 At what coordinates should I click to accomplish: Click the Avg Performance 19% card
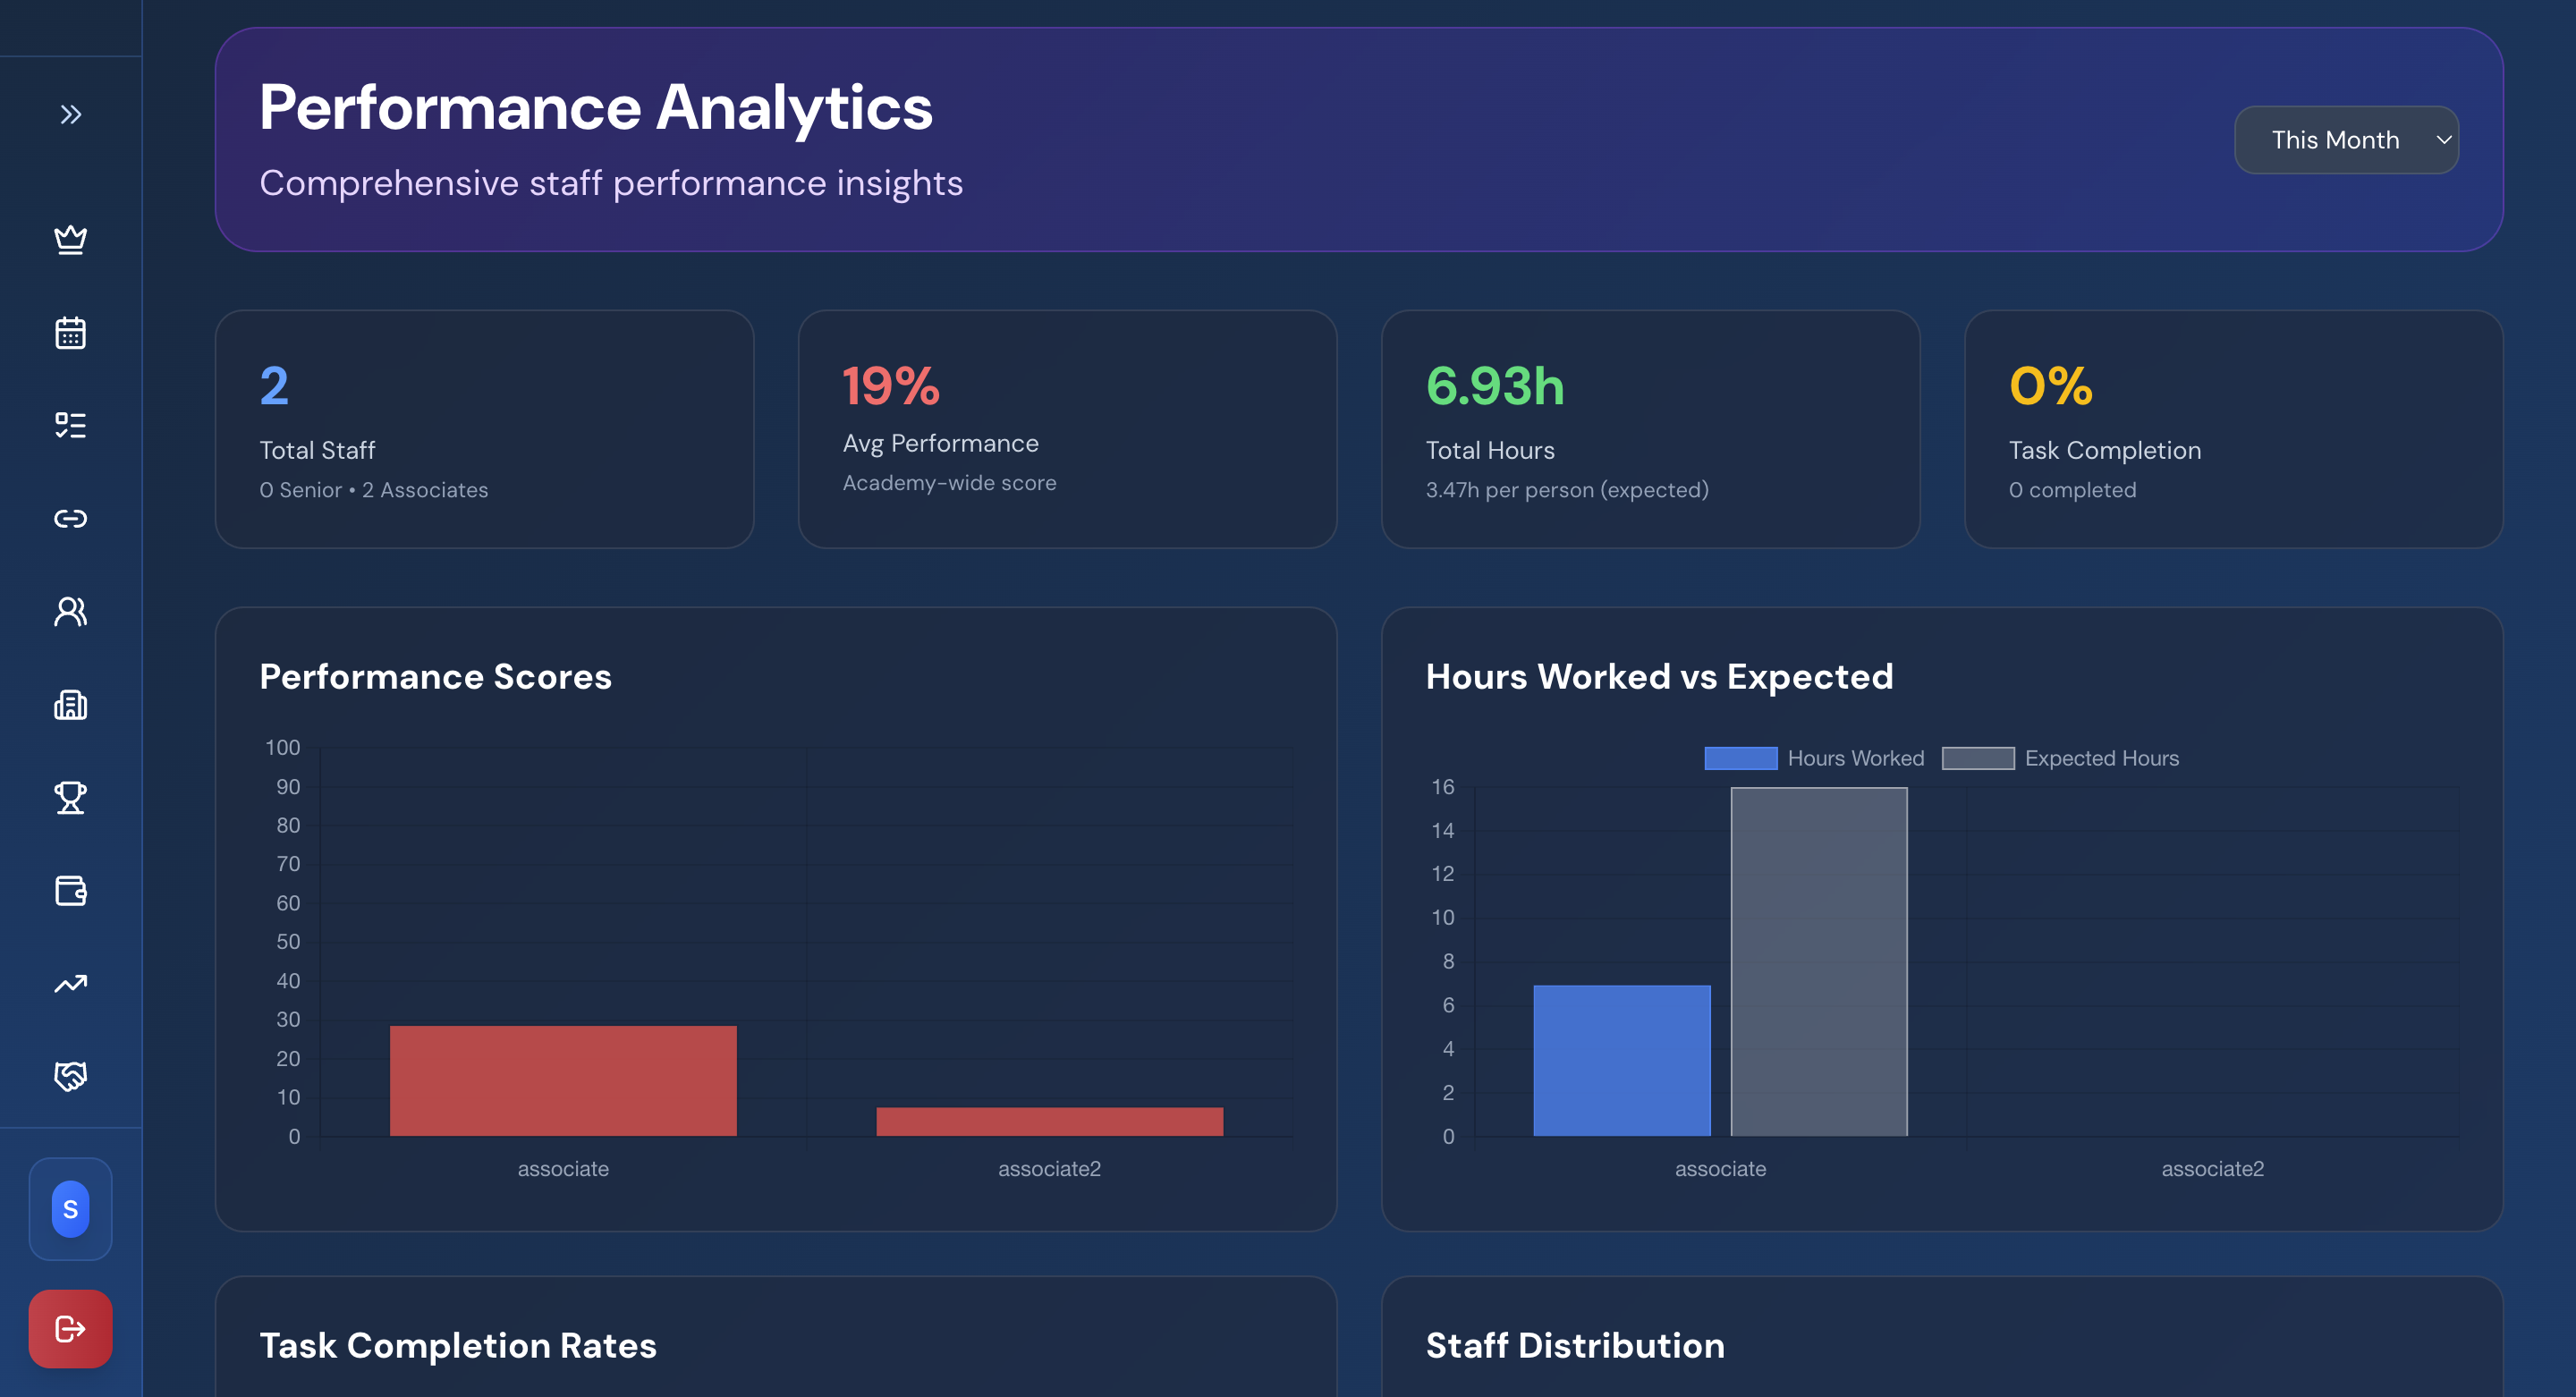1067,428
